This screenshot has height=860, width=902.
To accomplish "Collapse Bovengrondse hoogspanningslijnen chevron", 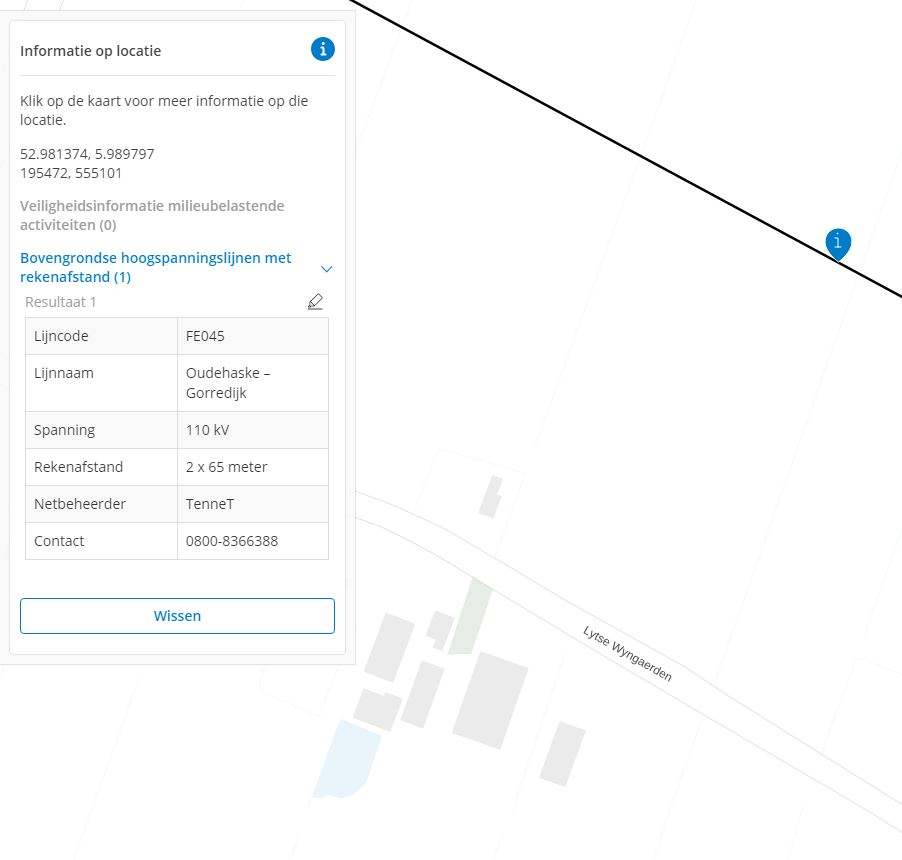I will point(326,269).
